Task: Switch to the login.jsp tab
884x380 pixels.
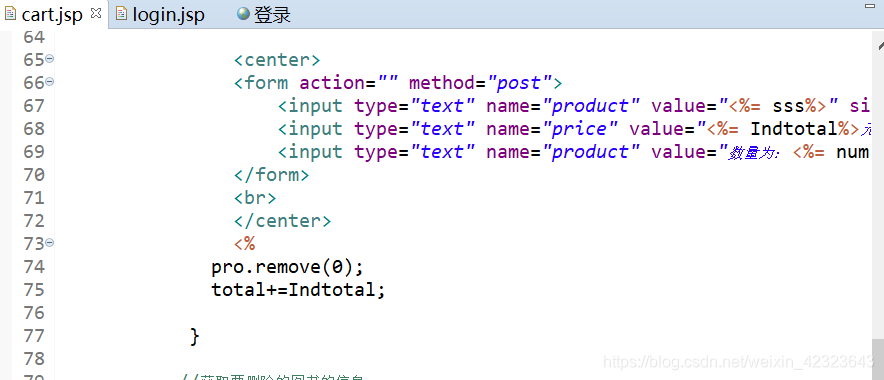Action: (x=160, y=15)
